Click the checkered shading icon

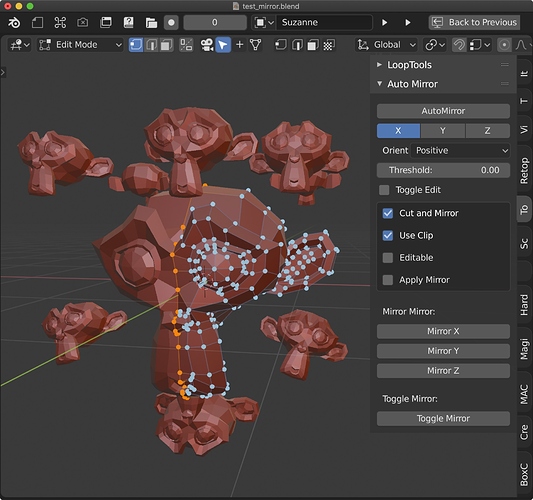tap(328, 45)
